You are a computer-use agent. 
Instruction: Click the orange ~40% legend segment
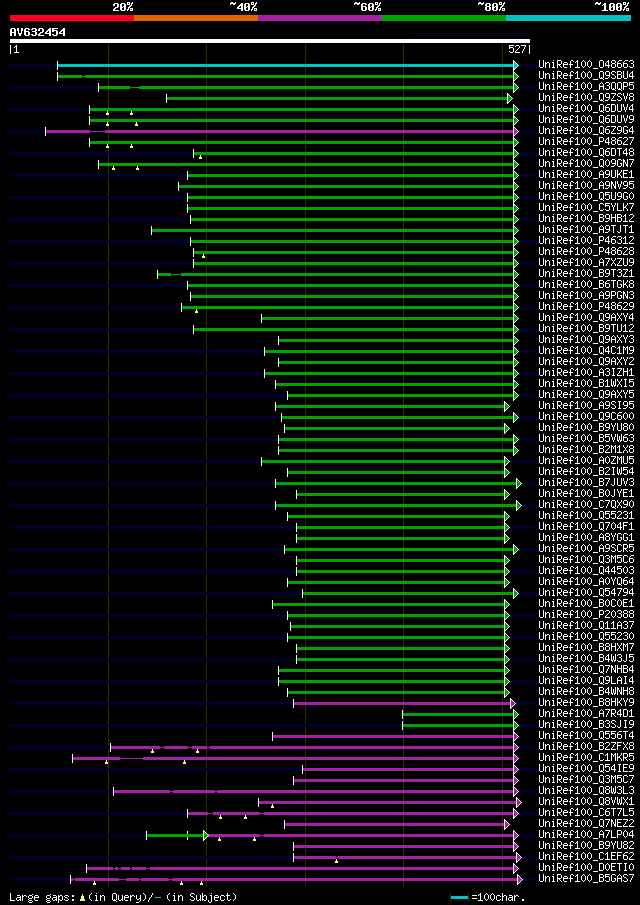[196, 18]
